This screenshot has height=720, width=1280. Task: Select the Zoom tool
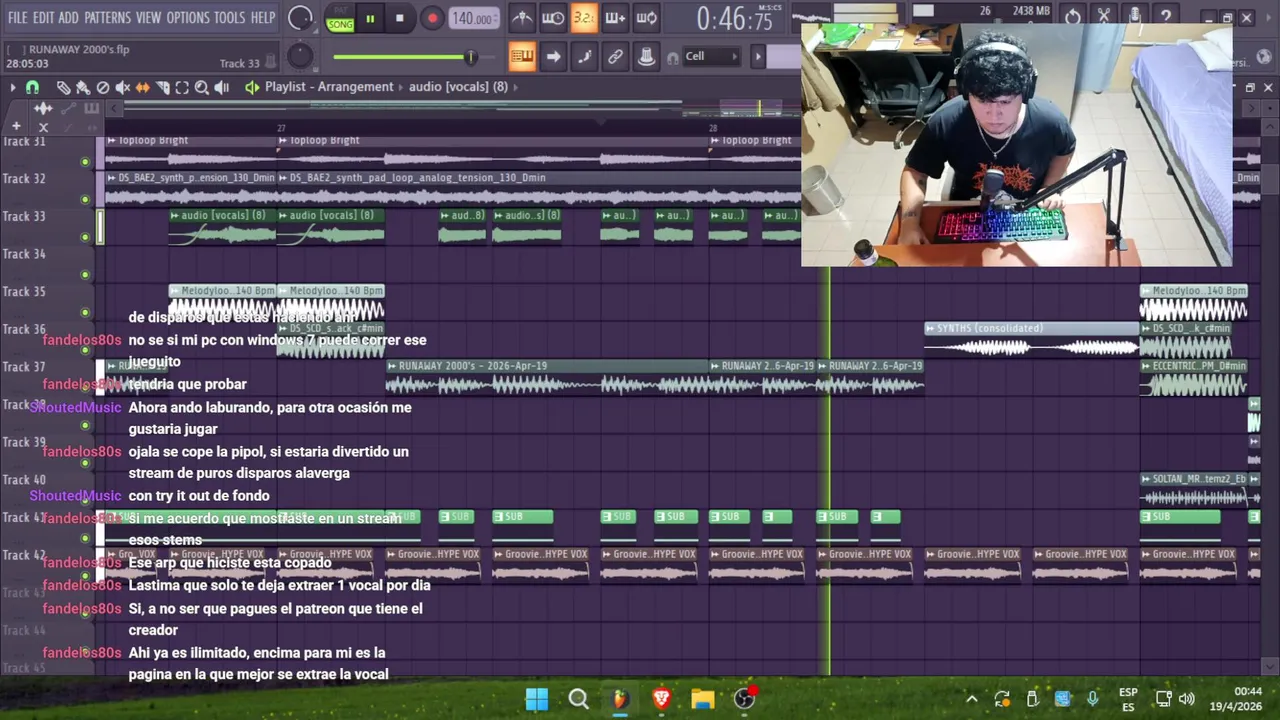[x=202, y=88]
